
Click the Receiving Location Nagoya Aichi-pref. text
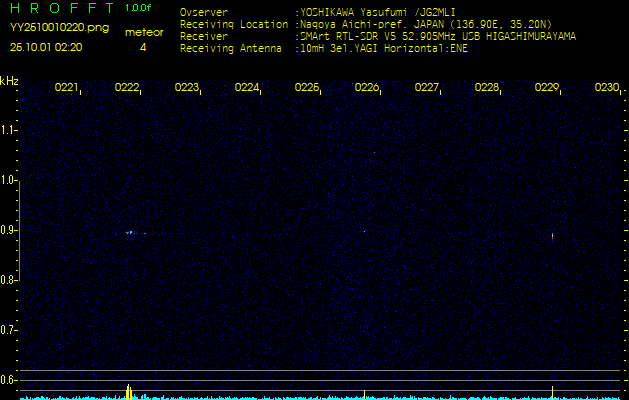click(426, 24)
